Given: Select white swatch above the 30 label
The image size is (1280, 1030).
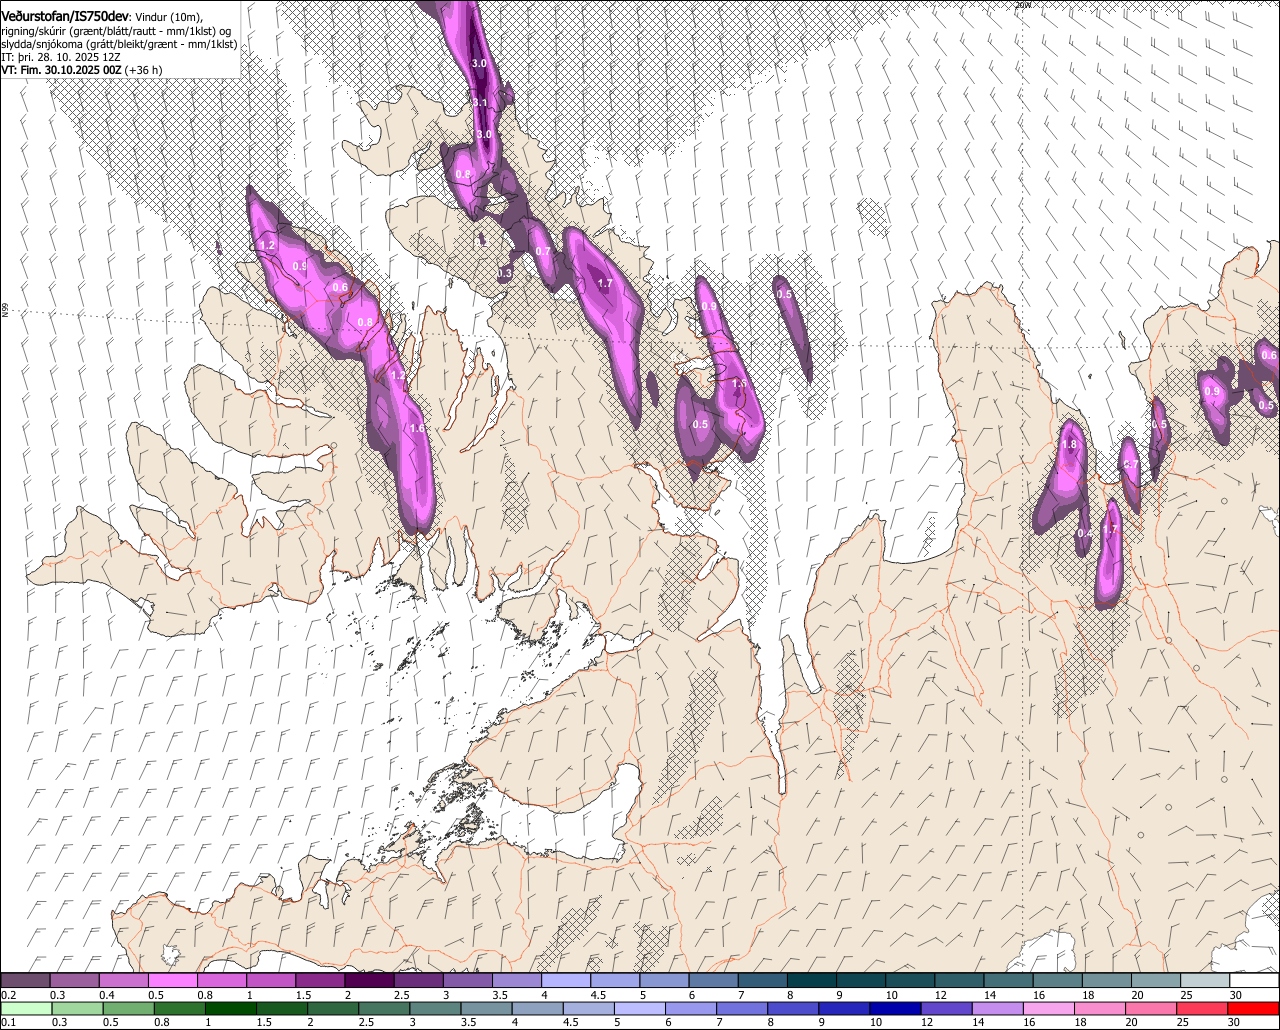Looking at the screenshot, I should pyautogui.click(x=1255, y=980).
